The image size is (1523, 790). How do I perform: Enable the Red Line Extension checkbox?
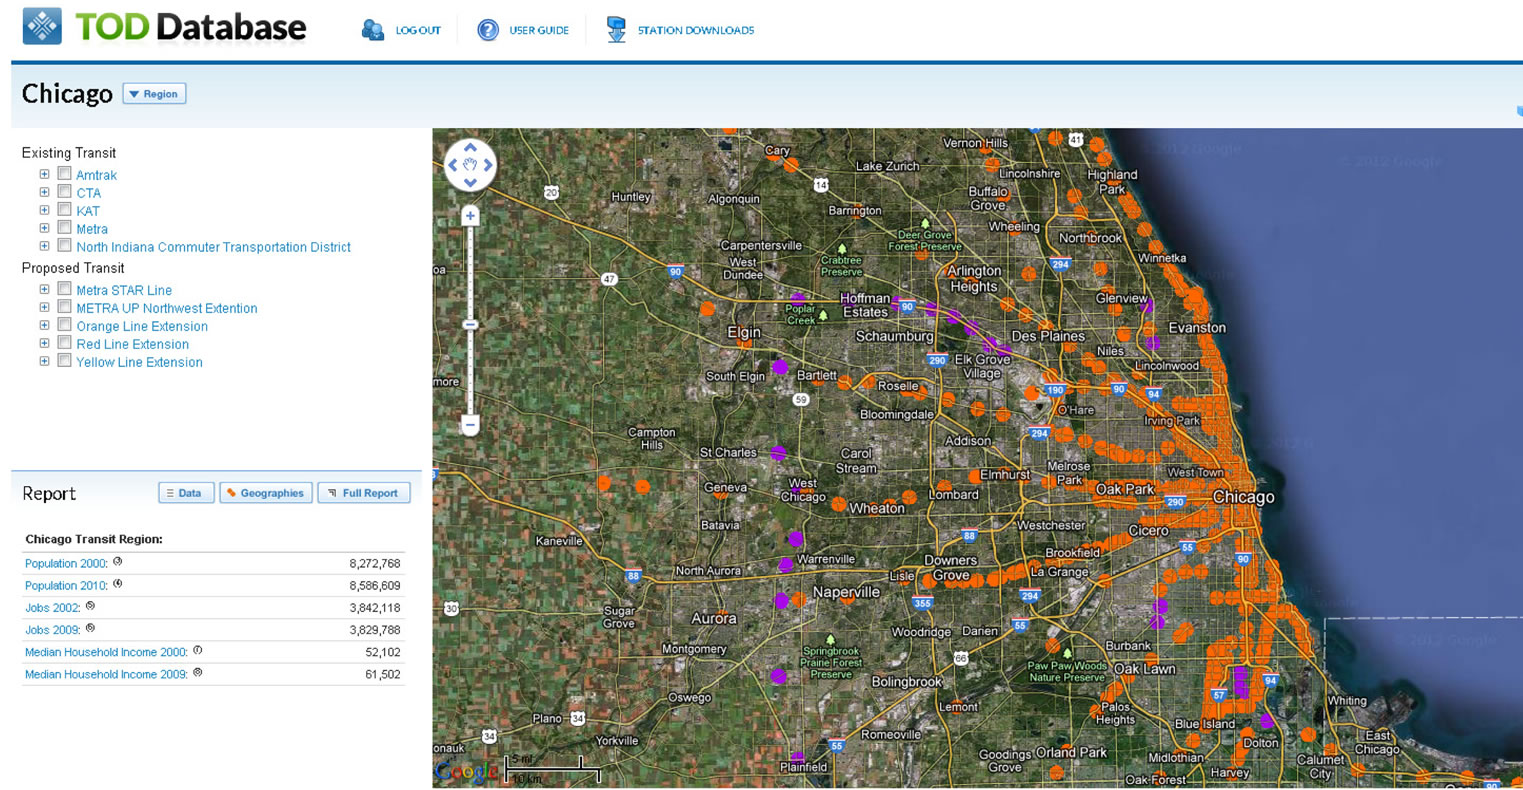pos(64,343)
